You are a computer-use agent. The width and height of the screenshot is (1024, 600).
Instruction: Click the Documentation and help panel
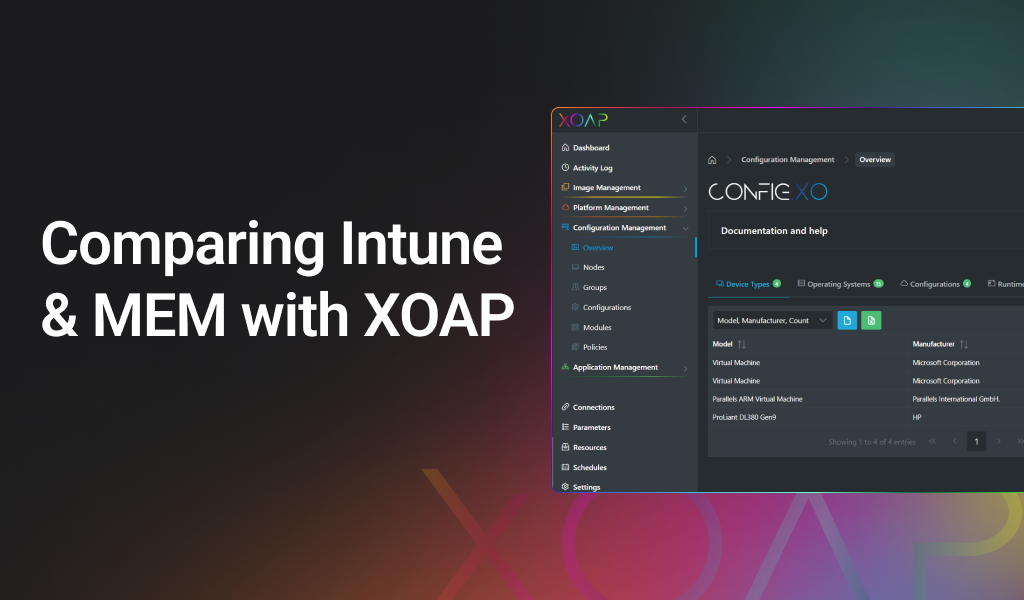(x=866, y=230)
